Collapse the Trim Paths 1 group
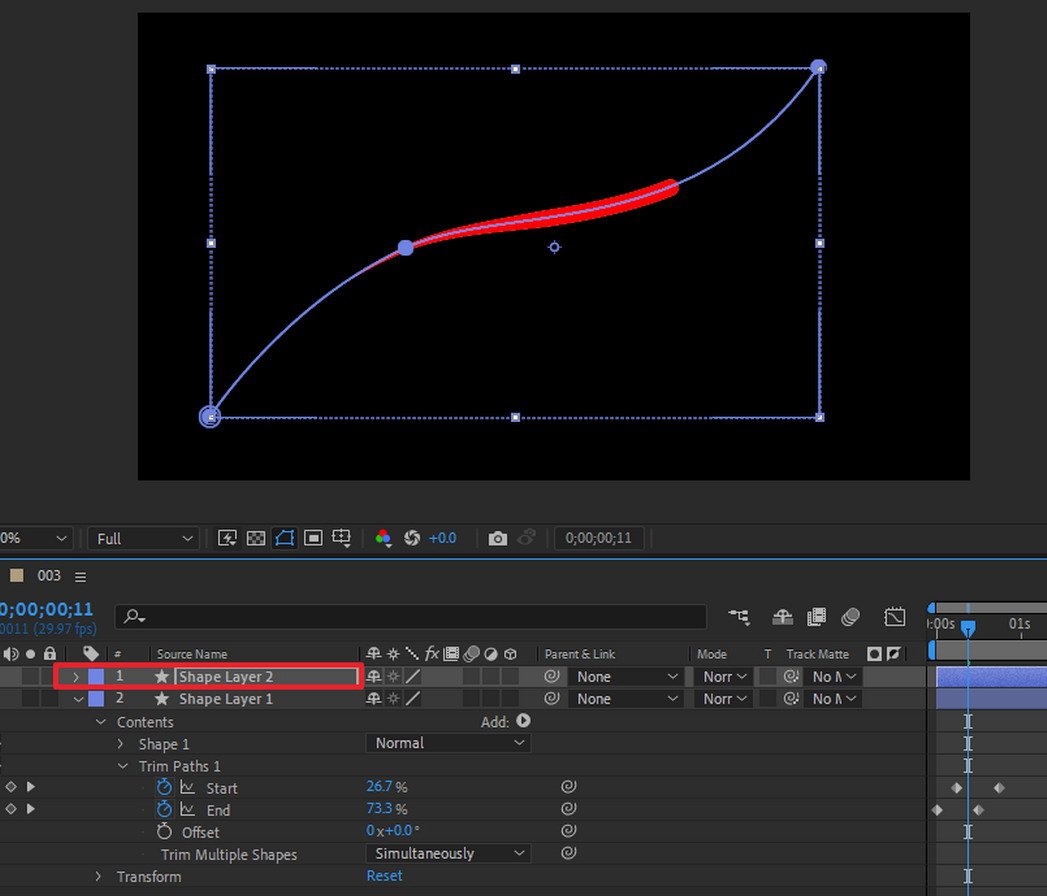This screenshot has width=1047, height=896. pyautogui.click(x=122, y=766)
